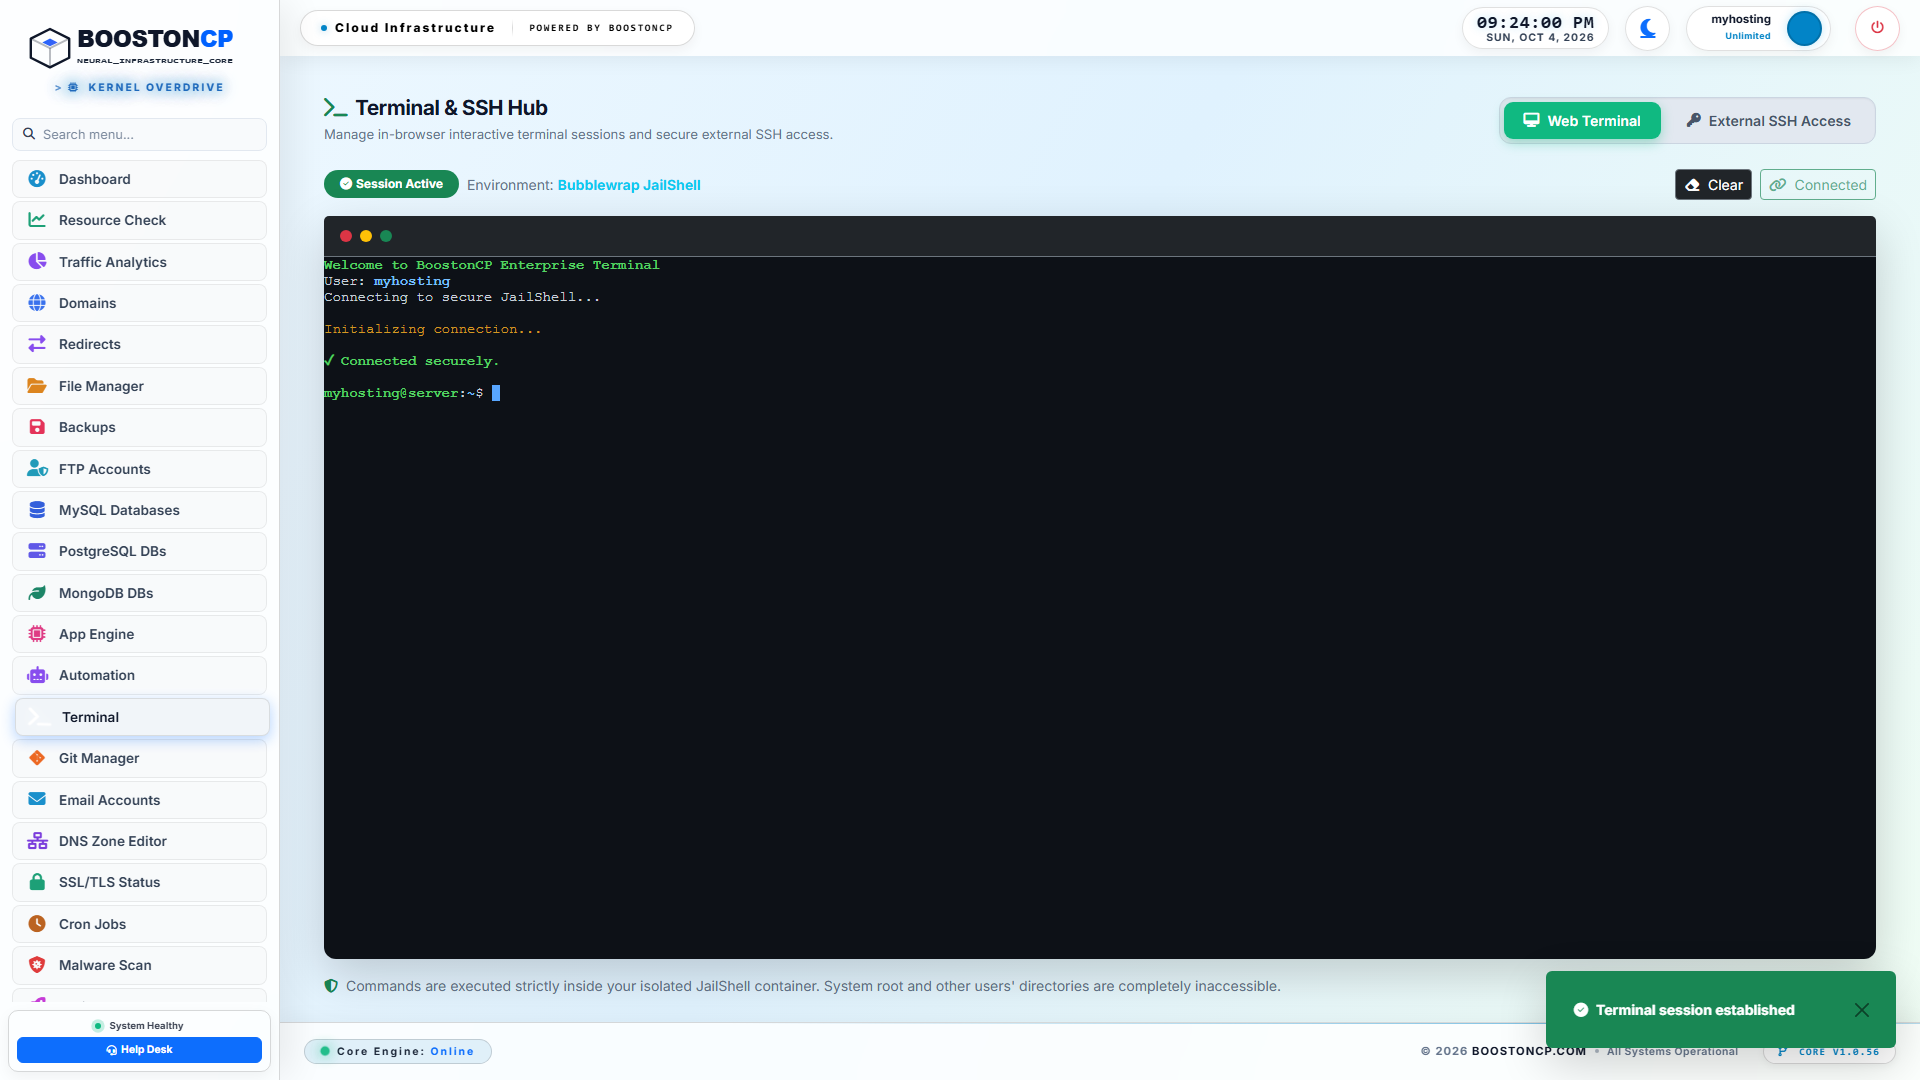Open the Help Desk
1920x1080 pixels.
coord(139,1050)
